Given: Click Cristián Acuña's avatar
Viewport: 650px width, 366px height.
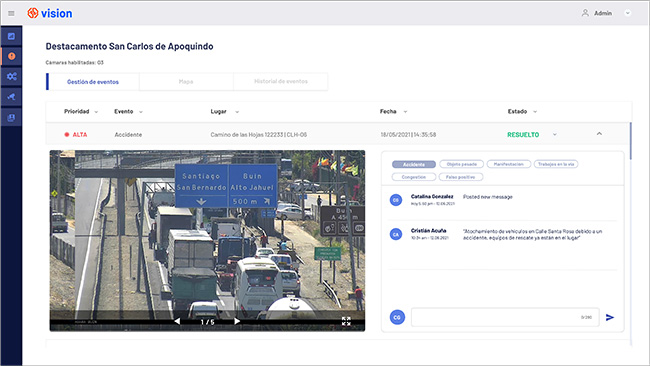Looking at the screenshot, I should coord(396,235).
